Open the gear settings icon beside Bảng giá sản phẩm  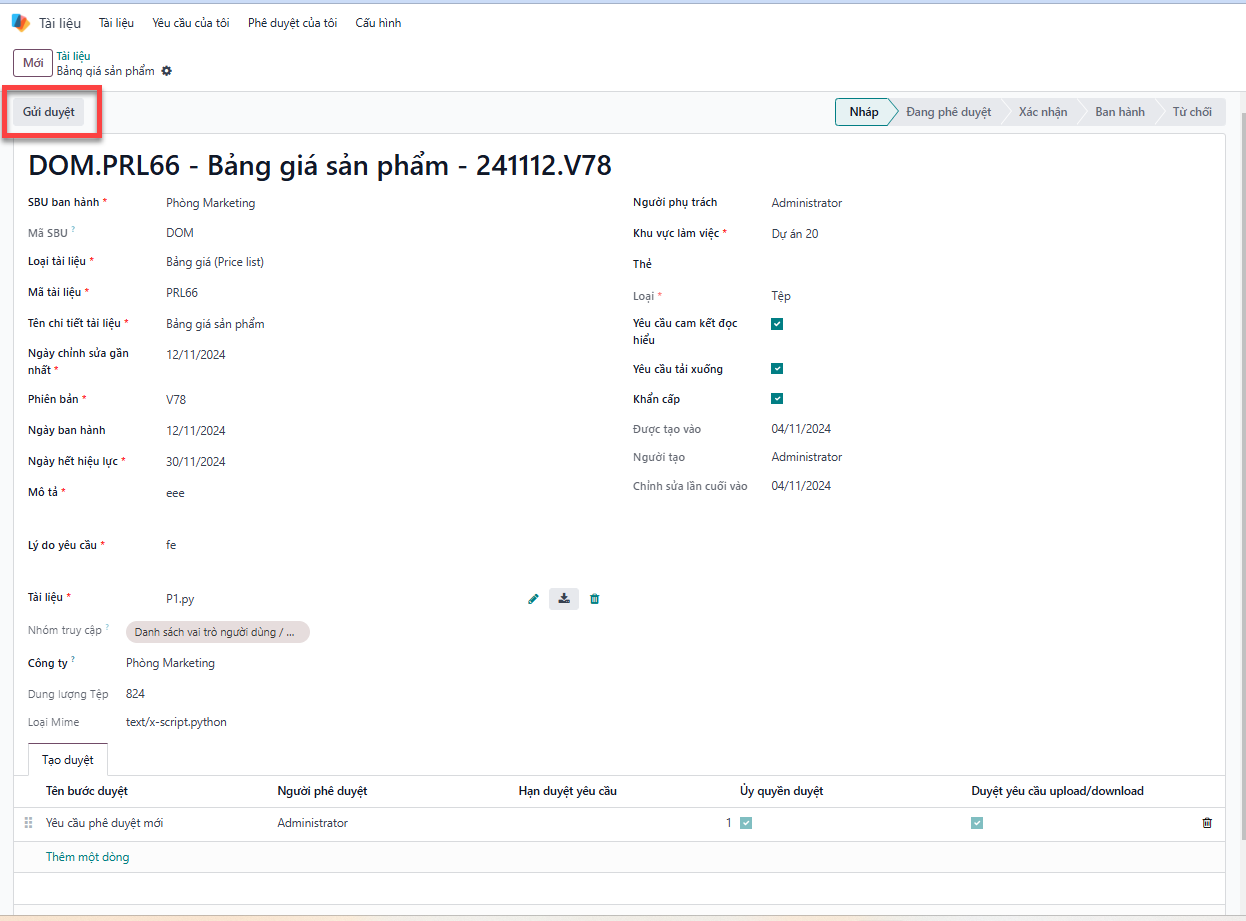coord(167,71)
